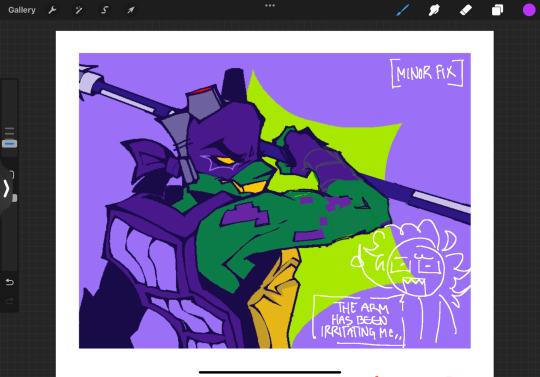Viewport: 540px width, 377px height.
Task: Activate the Transform arrow tool
Action: 131,10
